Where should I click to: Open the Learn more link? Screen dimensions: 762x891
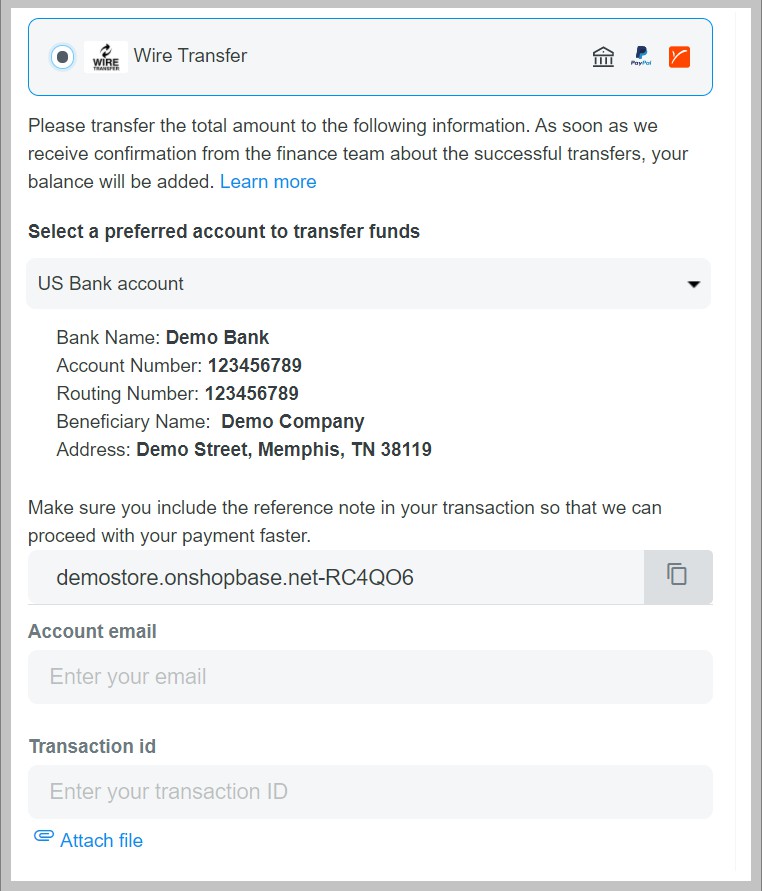click(268, 181)
